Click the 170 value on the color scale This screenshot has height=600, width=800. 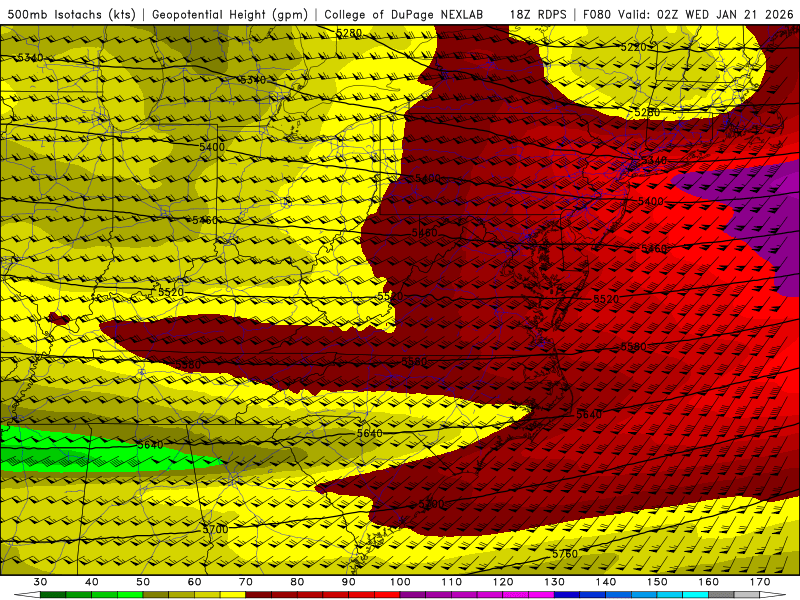click(x=760, y=582)
